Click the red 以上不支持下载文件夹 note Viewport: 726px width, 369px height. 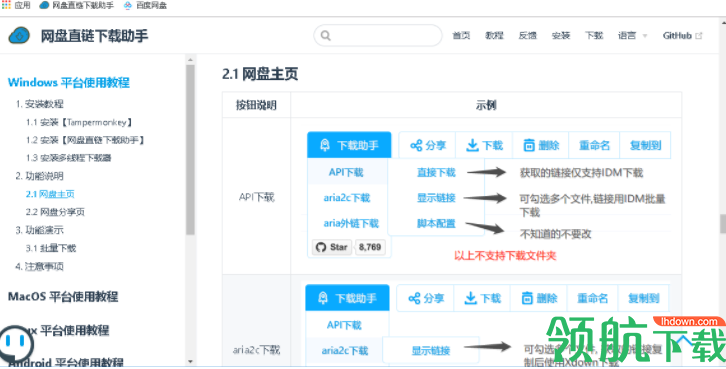tap(505, 256)
